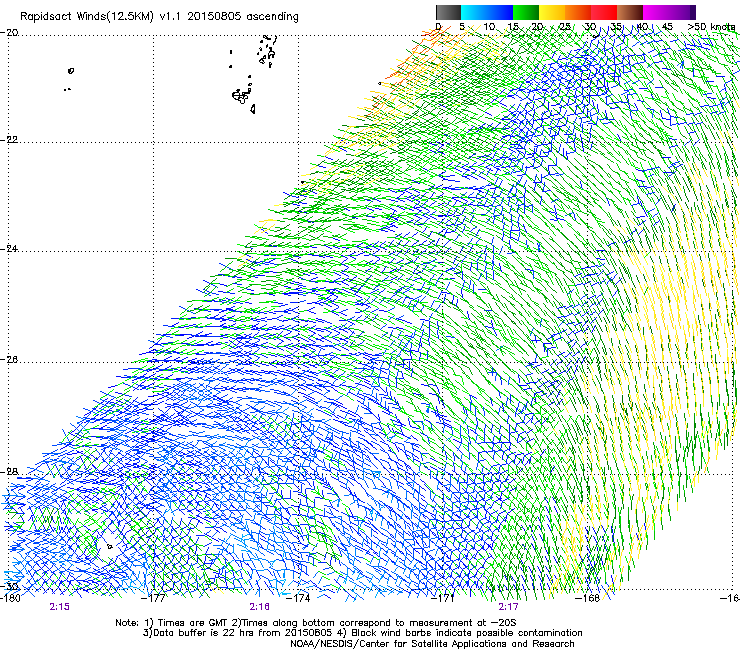Click the -30 latitude axis label
Screen dimensions: 740x650
pos(9,586)
